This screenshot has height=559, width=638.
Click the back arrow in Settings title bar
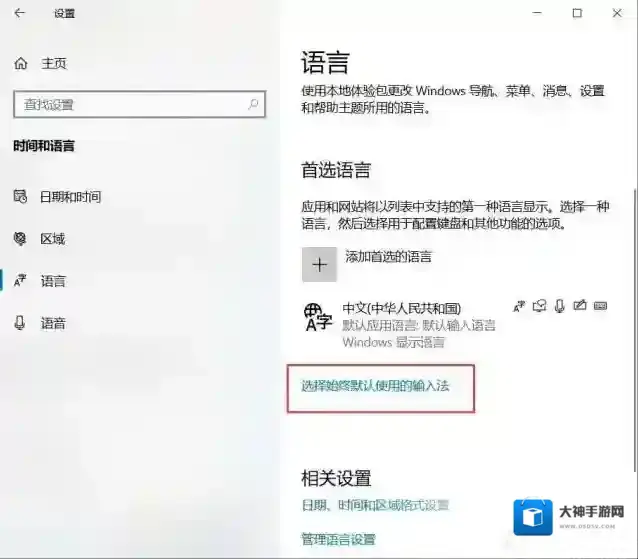click(21, 14)
